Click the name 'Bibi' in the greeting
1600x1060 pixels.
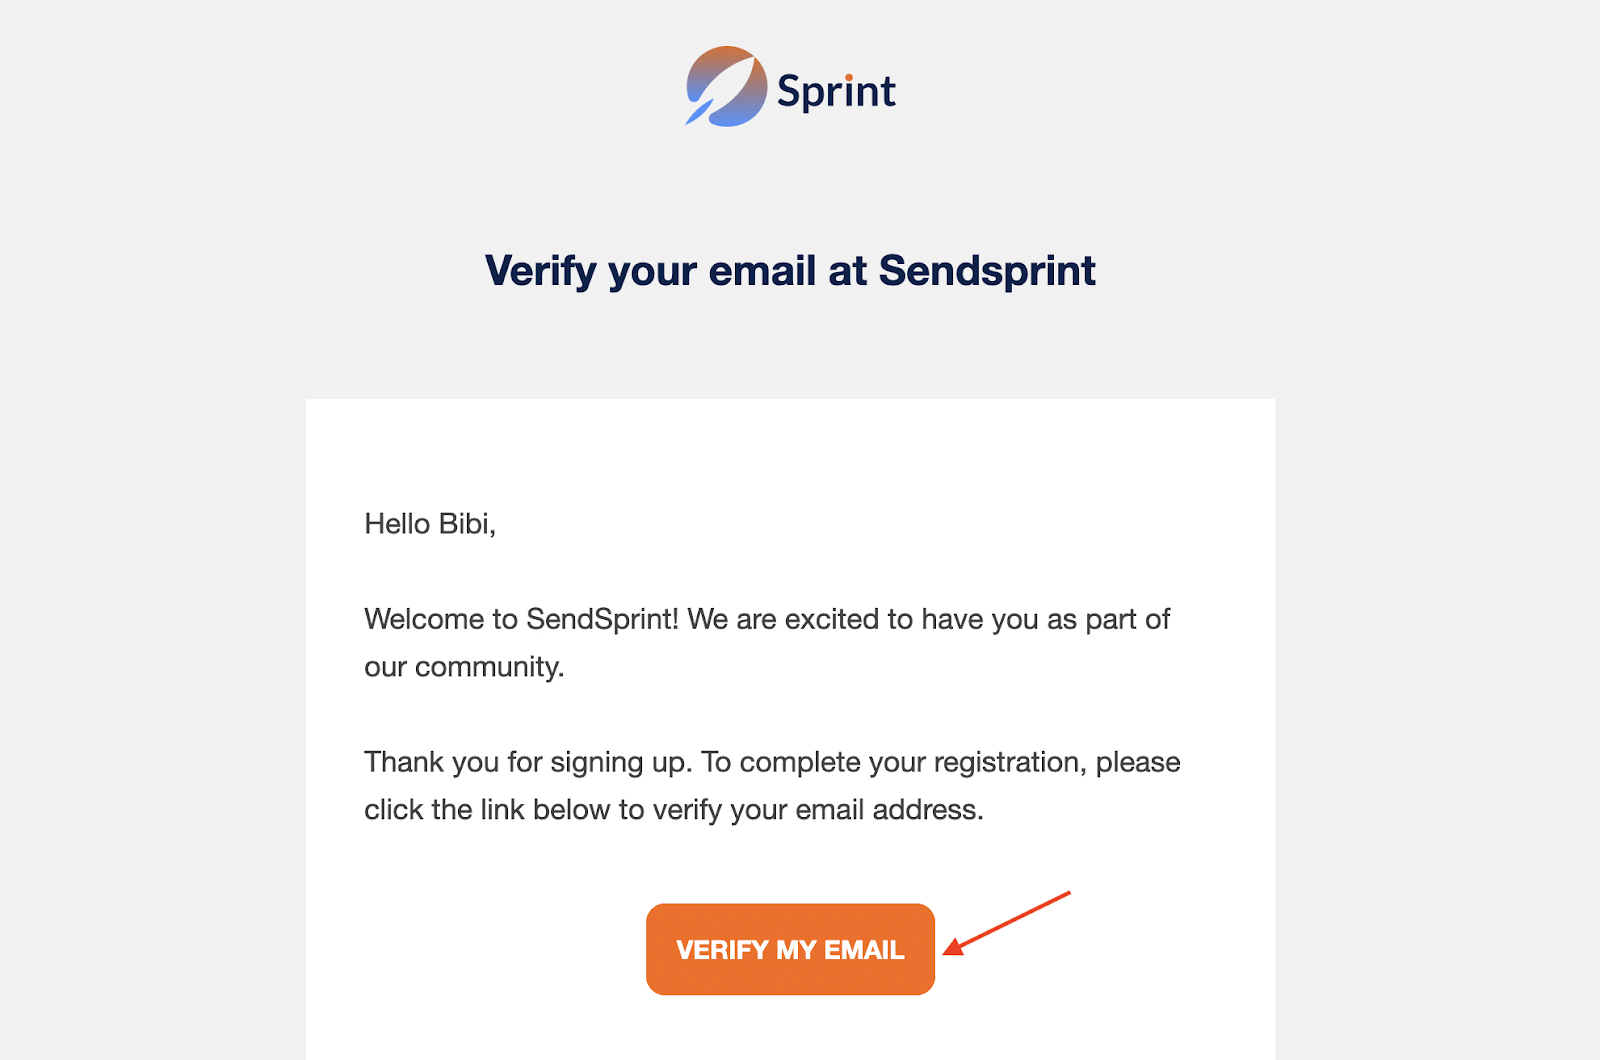pos(466,524)
